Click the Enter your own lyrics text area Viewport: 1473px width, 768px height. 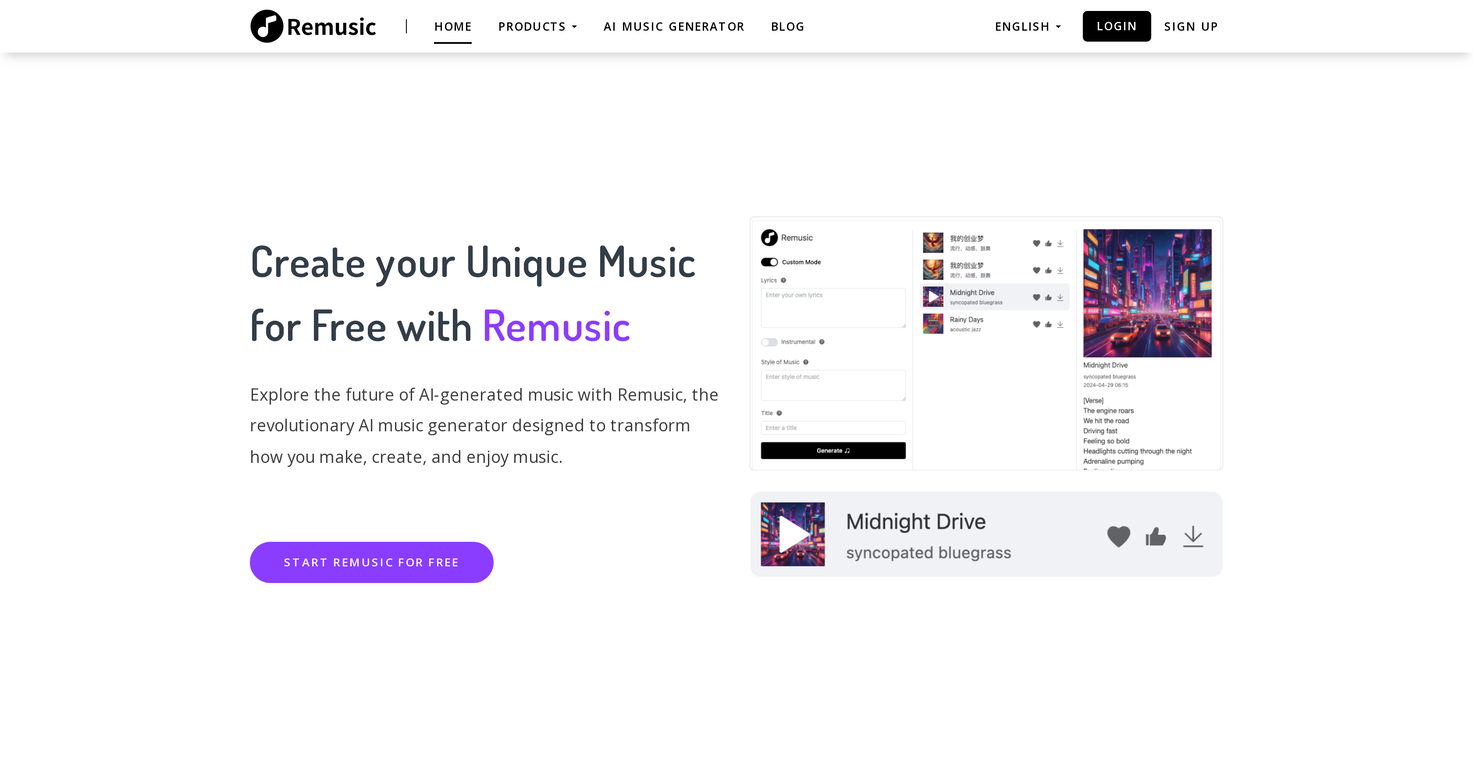(x=832, y=307)
